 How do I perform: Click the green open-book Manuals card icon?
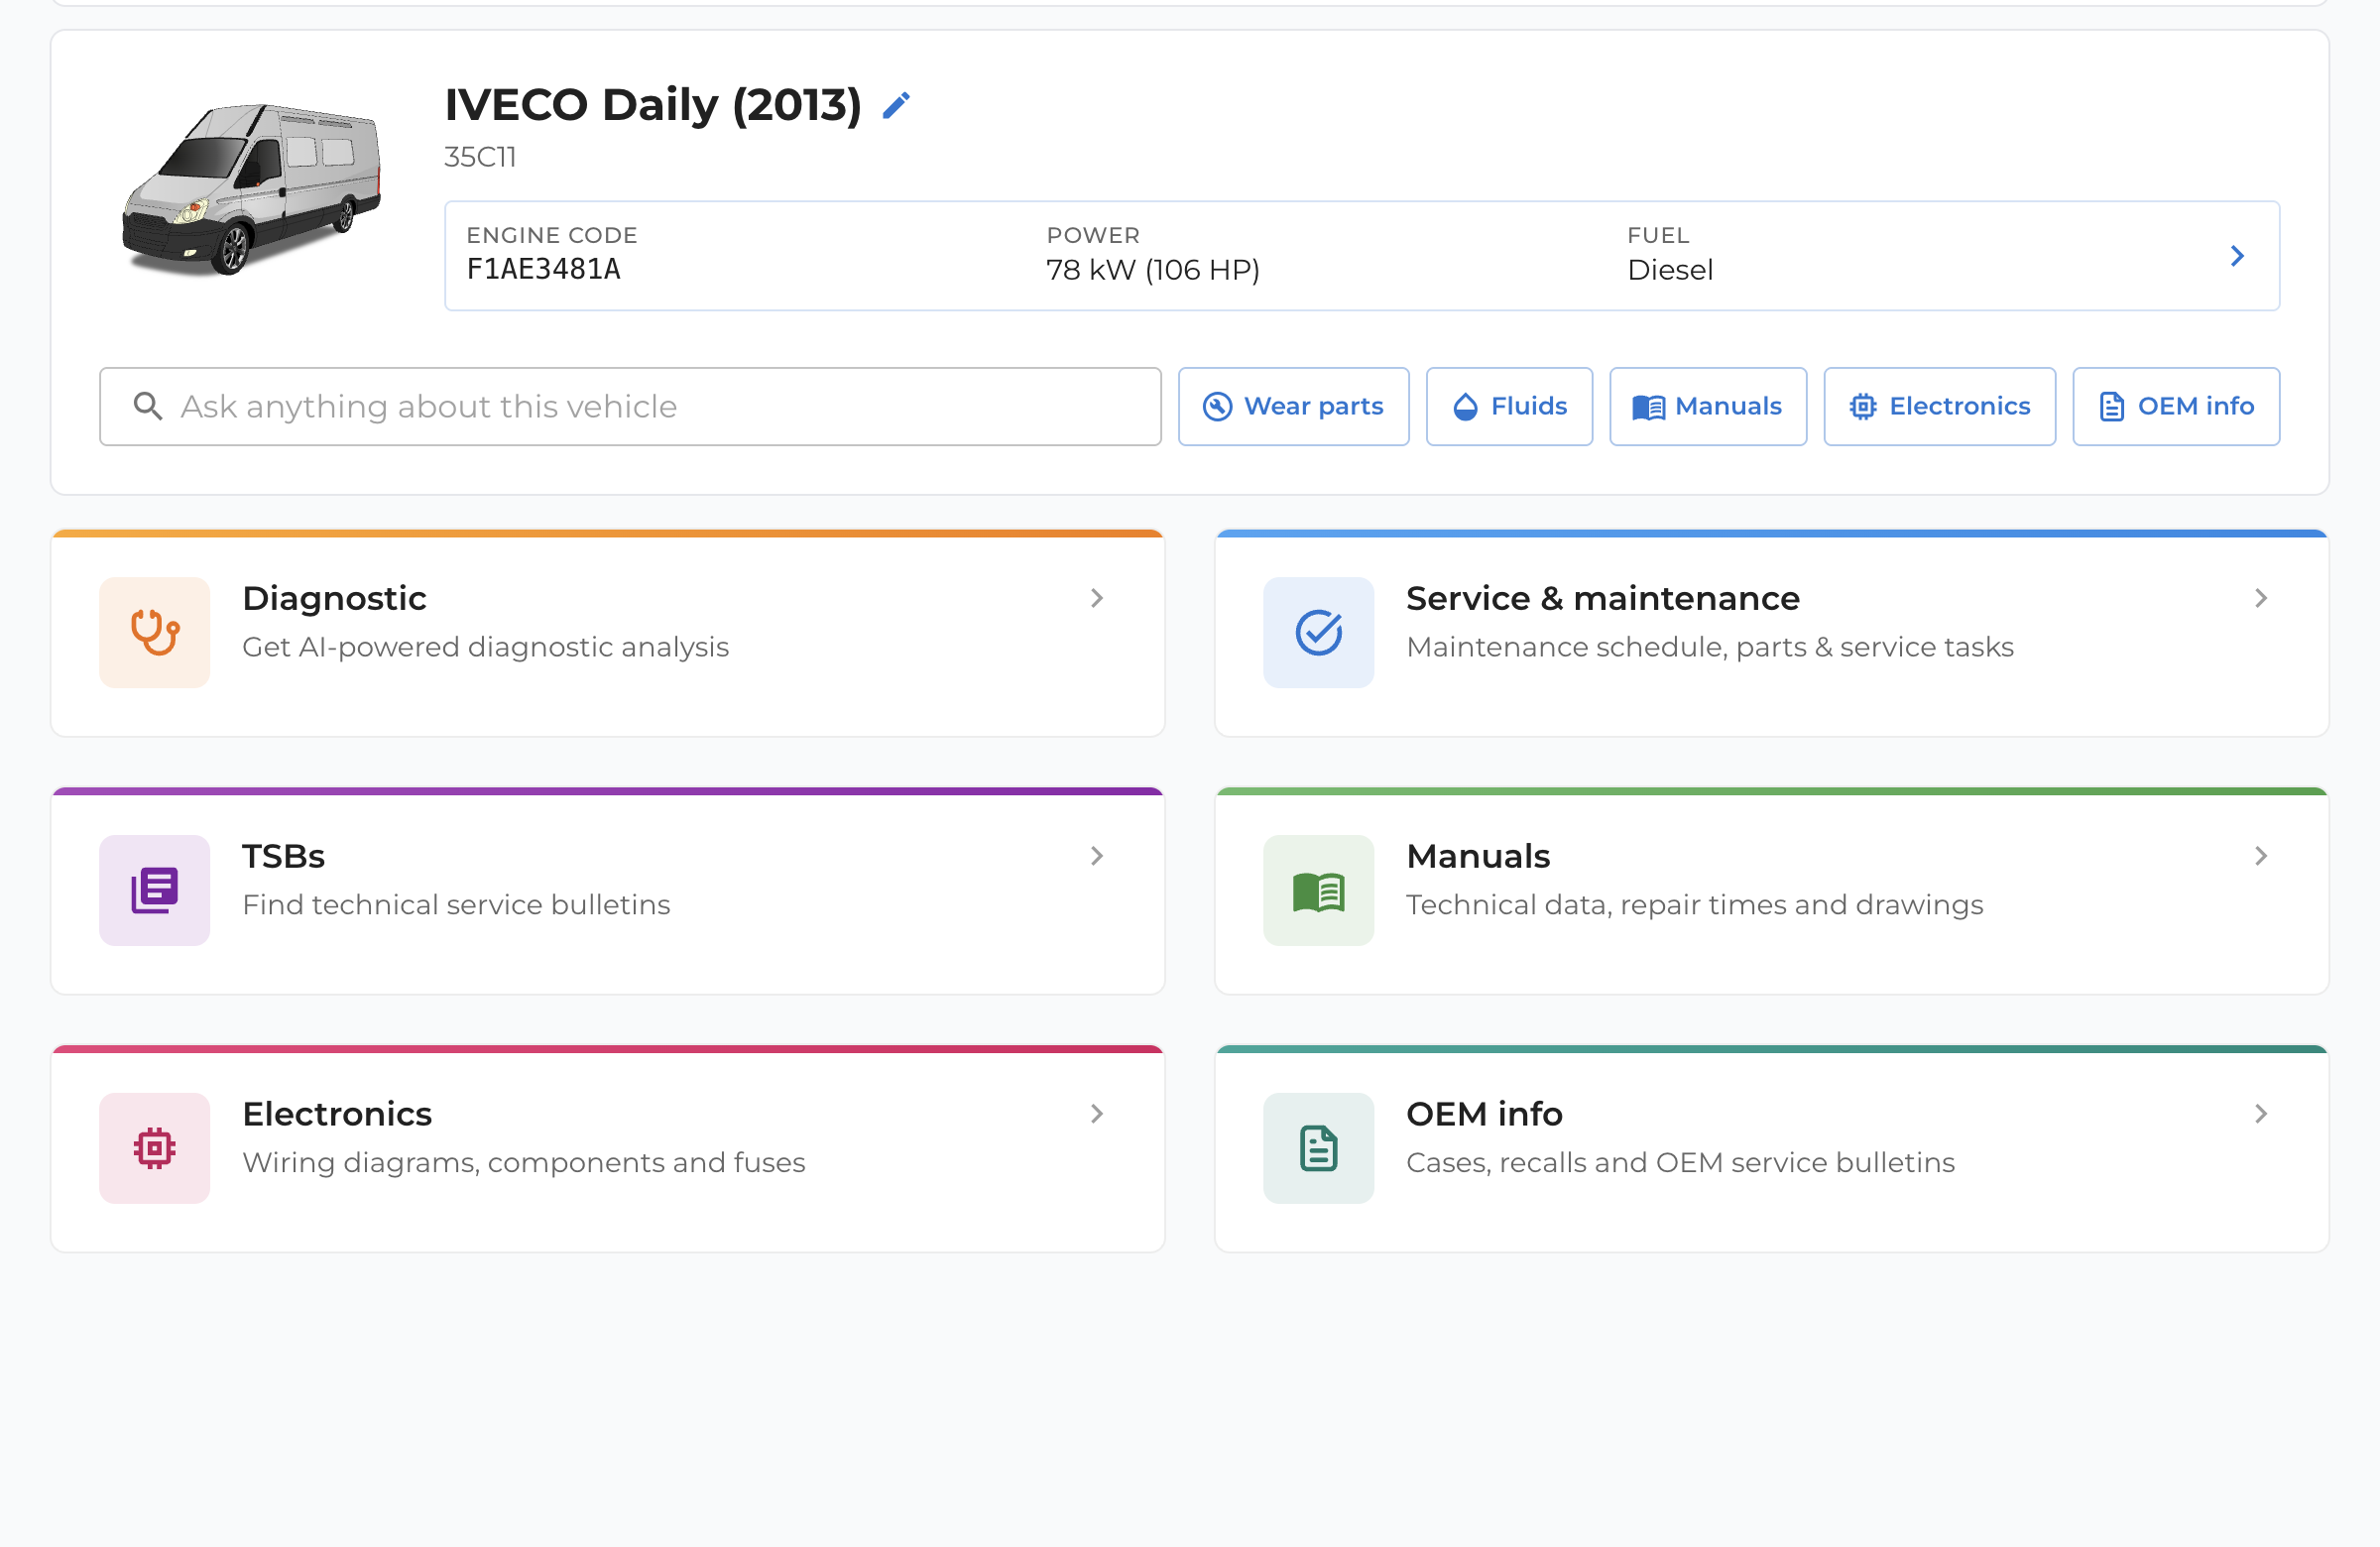(x=1319, y=890)
